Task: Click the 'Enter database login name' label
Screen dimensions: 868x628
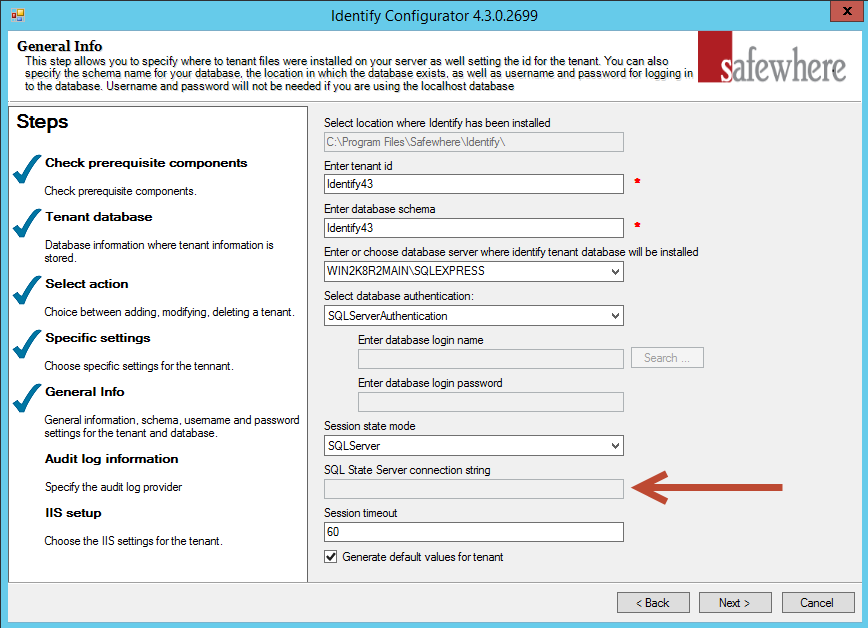Action: [x=421, y=339]
